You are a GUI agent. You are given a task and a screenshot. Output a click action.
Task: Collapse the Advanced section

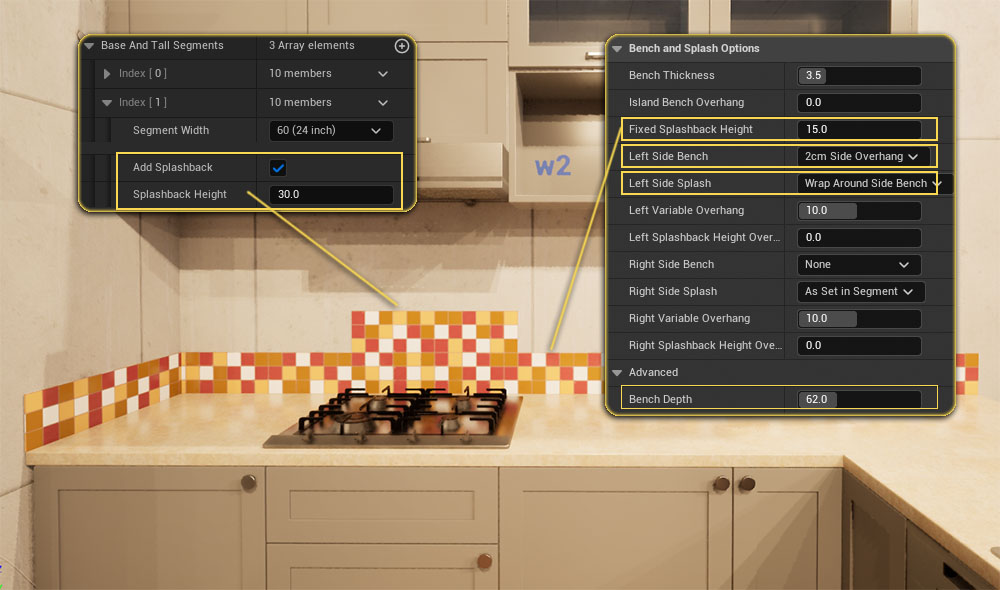(x=617, y=373)
